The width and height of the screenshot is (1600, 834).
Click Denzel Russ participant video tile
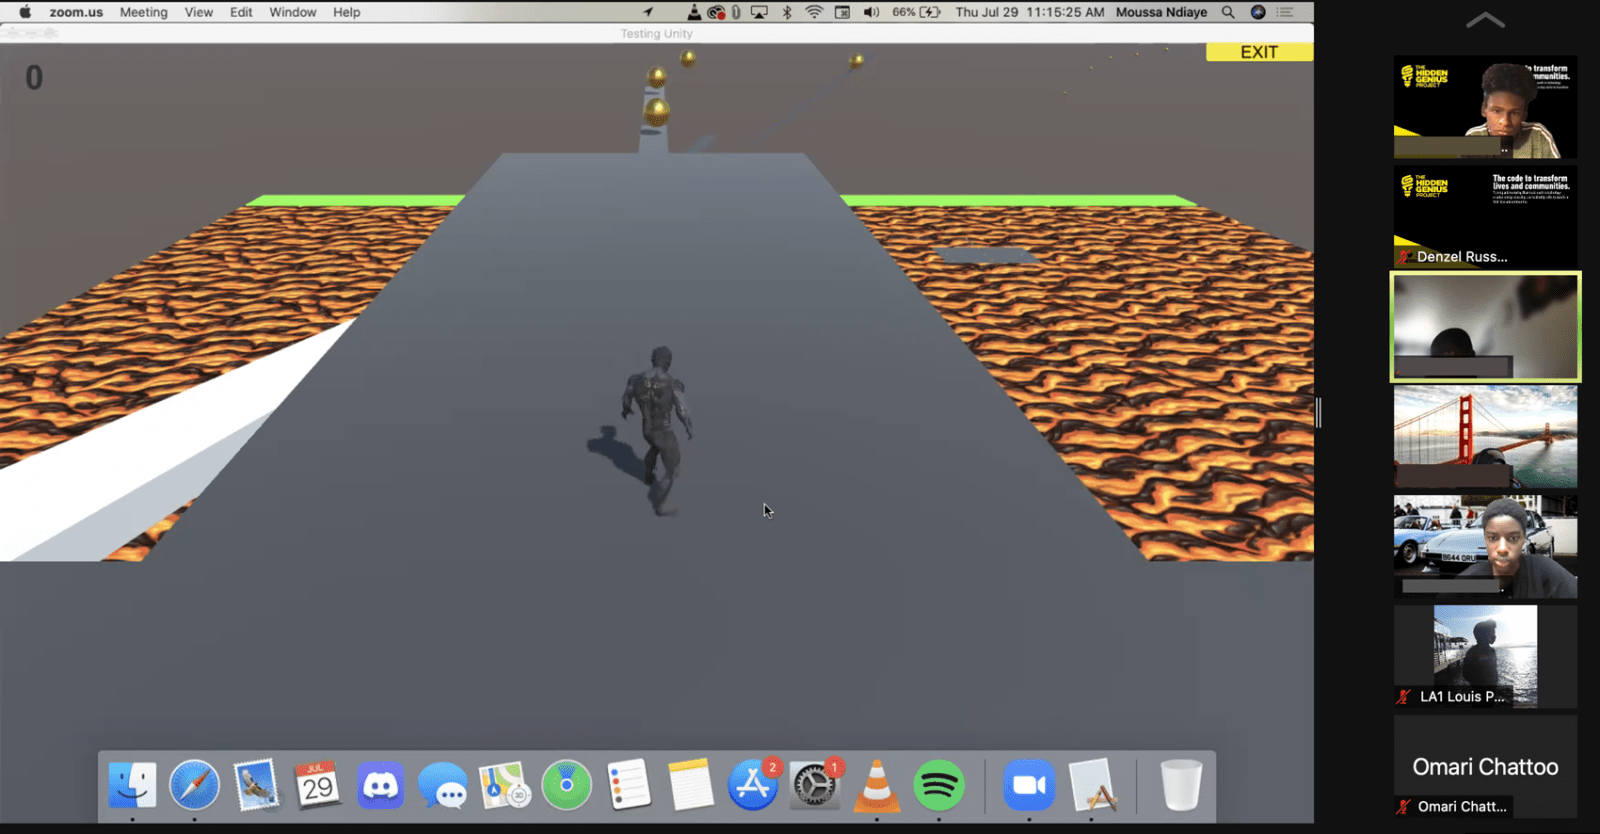click(1485, 216)
